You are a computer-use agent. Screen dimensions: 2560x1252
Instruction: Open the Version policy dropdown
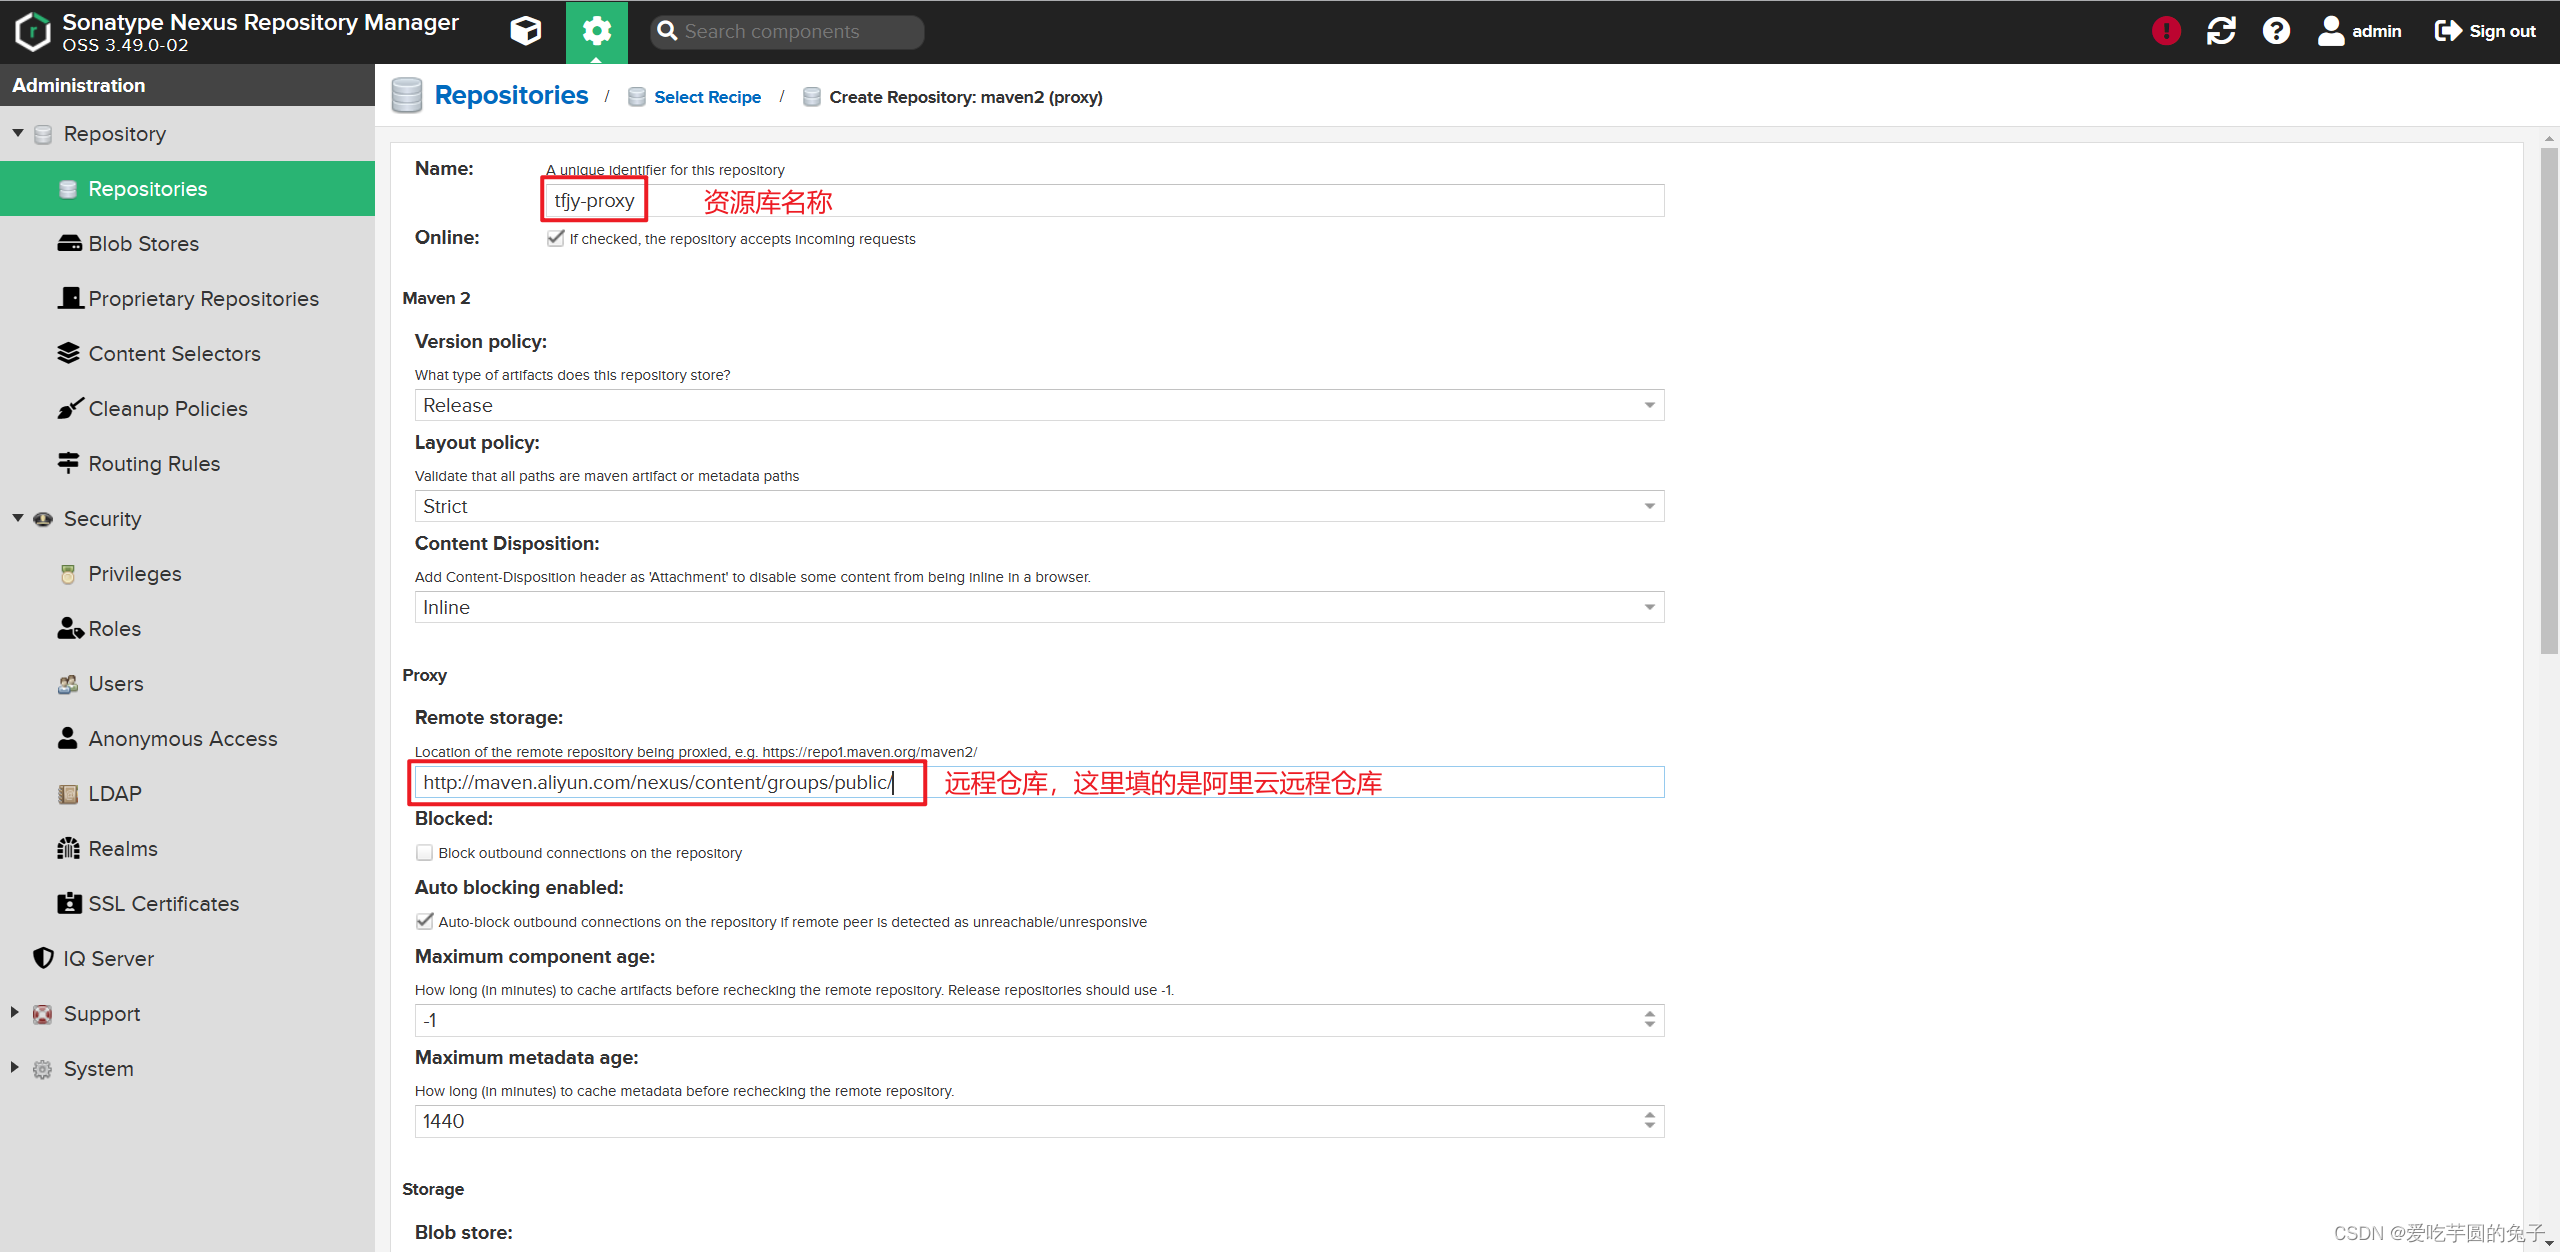1648,406
